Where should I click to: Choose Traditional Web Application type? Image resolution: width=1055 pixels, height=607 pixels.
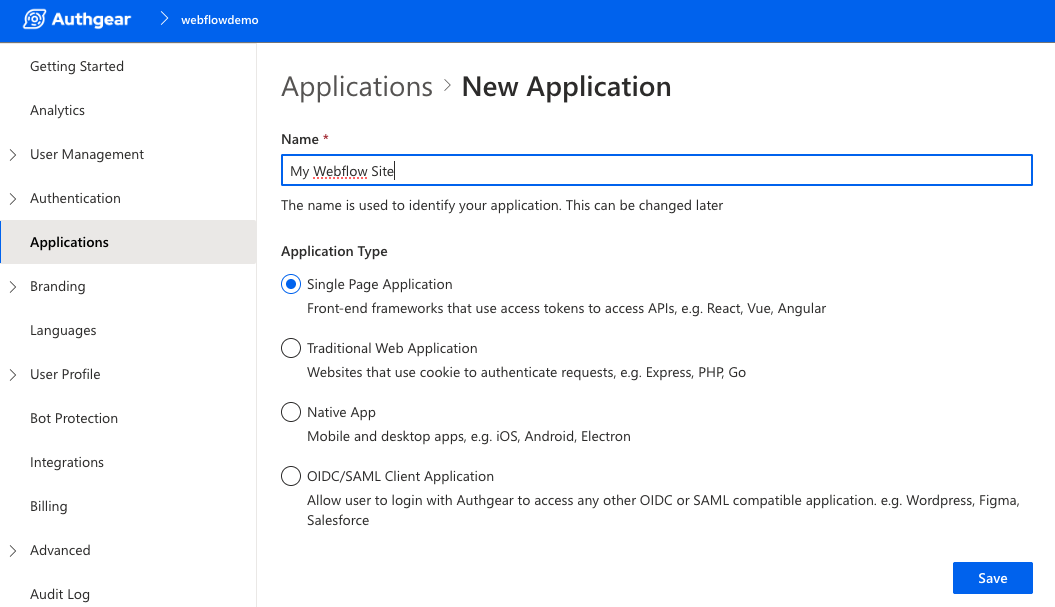291,348
